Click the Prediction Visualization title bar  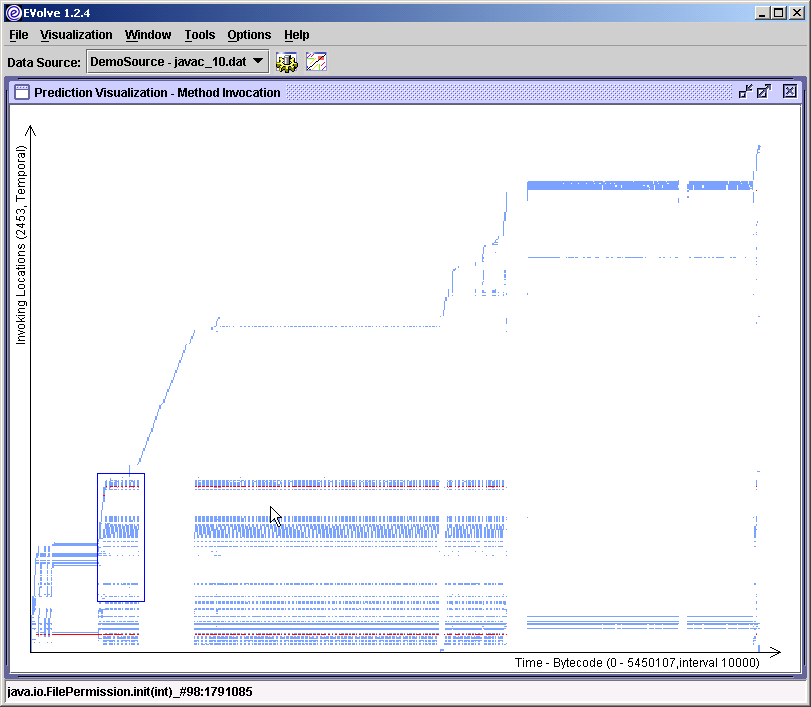(x=406, y=92)
